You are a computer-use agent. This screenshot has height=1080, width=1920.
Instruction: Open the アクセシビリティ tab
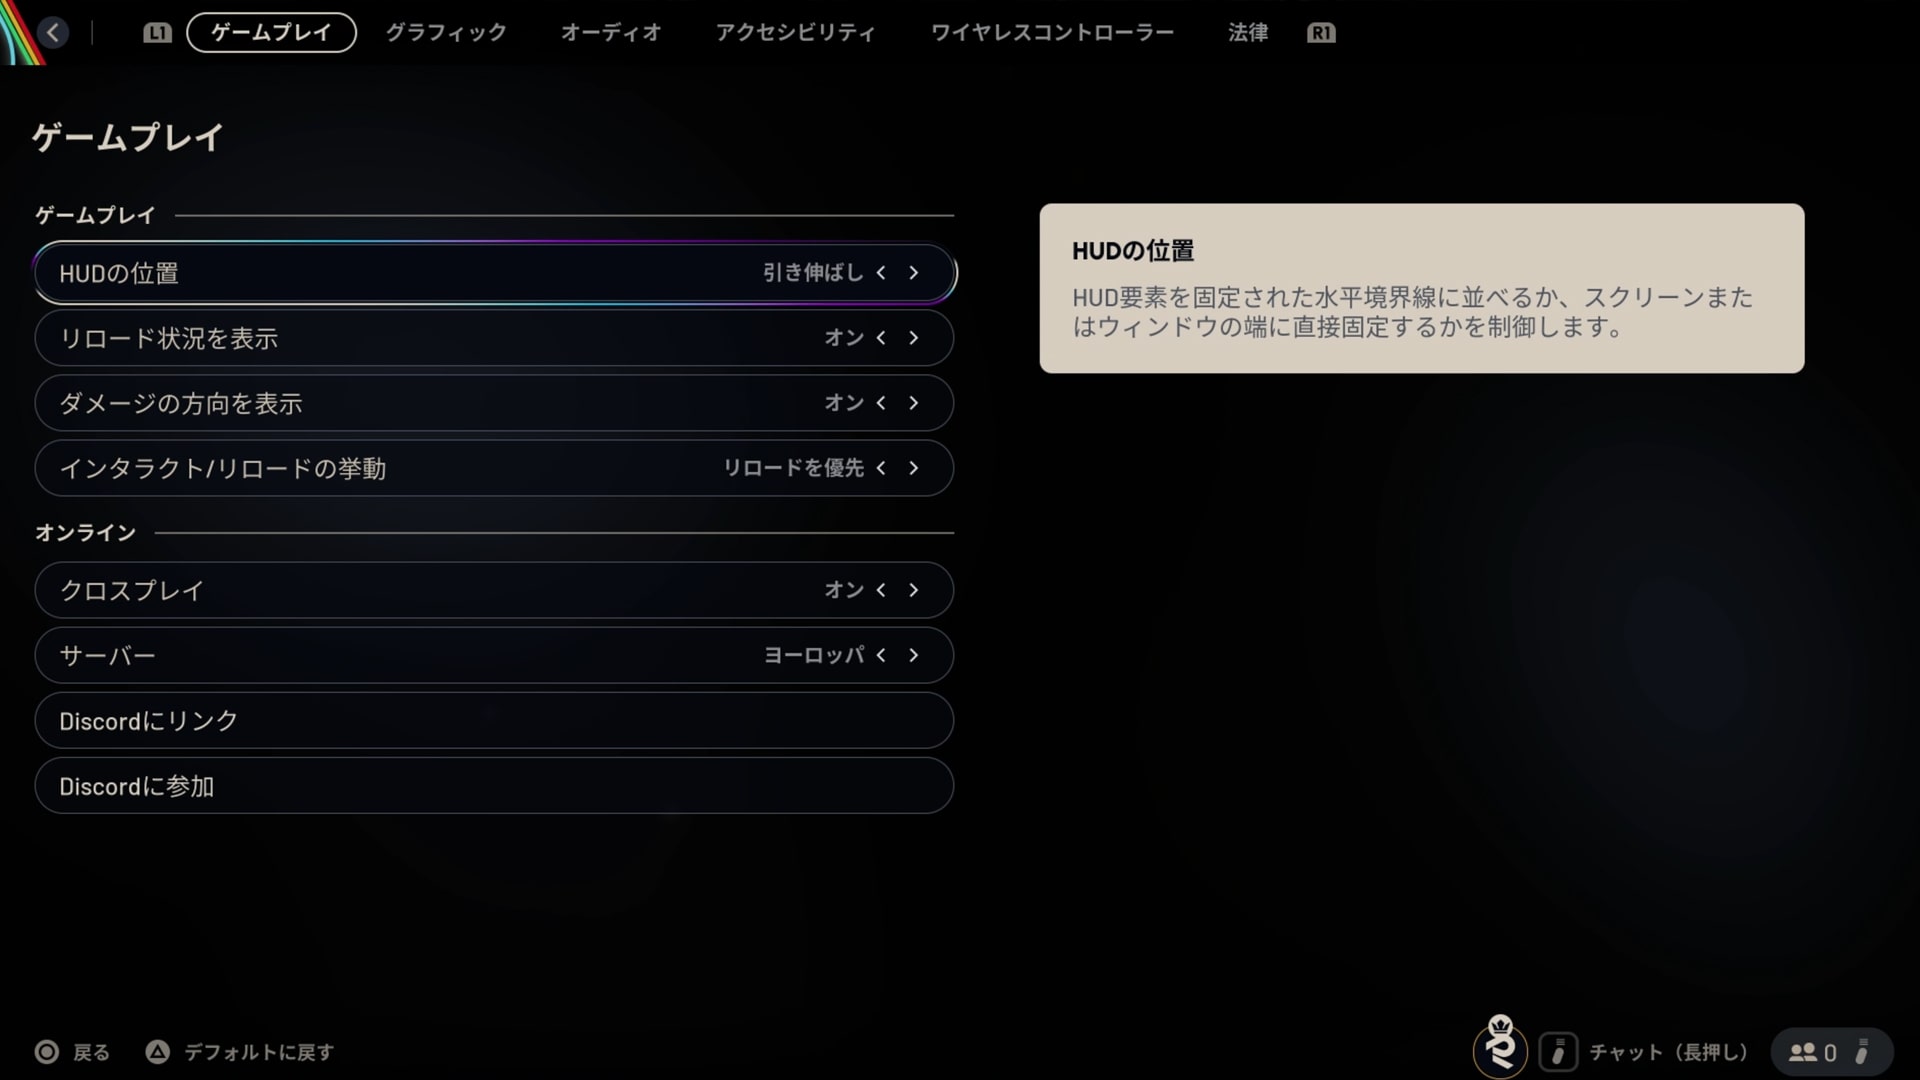[x=795, y=33]
